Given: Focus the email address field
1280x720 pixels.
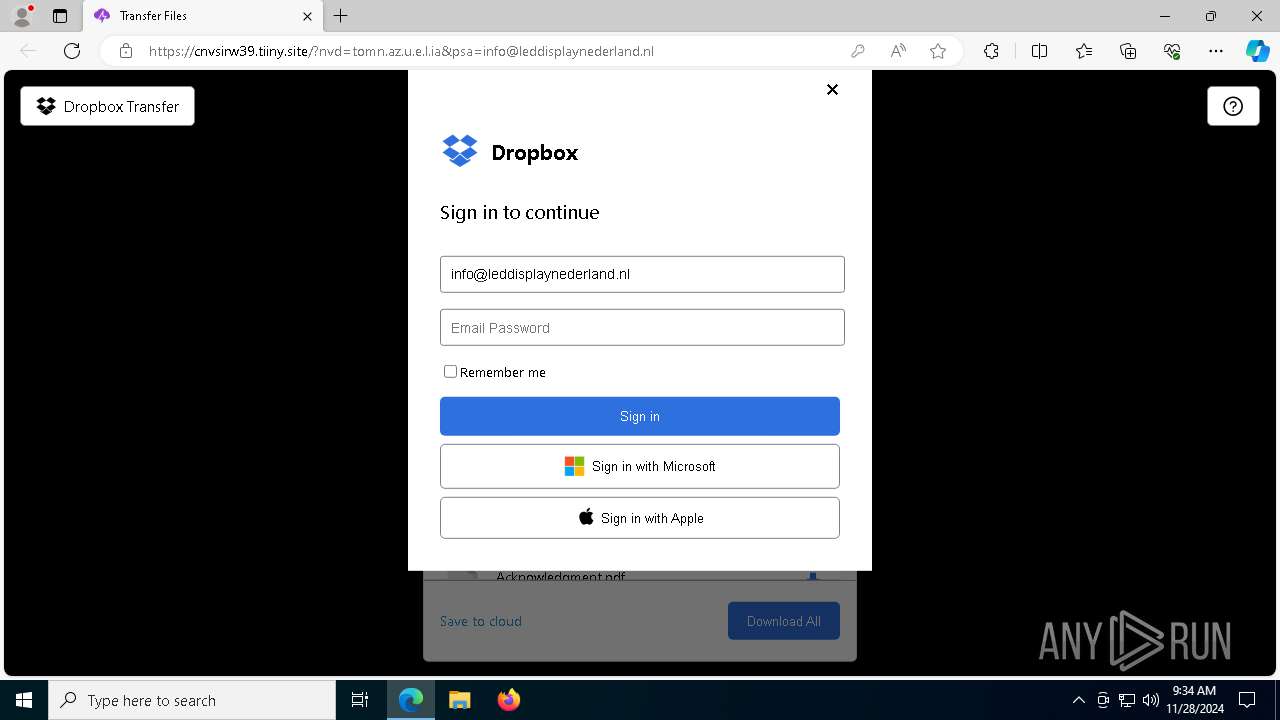Looking at the screenshot, I should 642,274.
